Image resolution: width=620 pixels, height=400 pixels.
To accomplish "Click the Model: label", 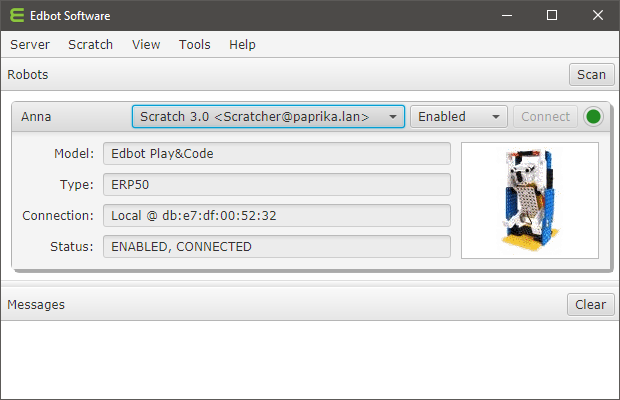I will 74,153.
